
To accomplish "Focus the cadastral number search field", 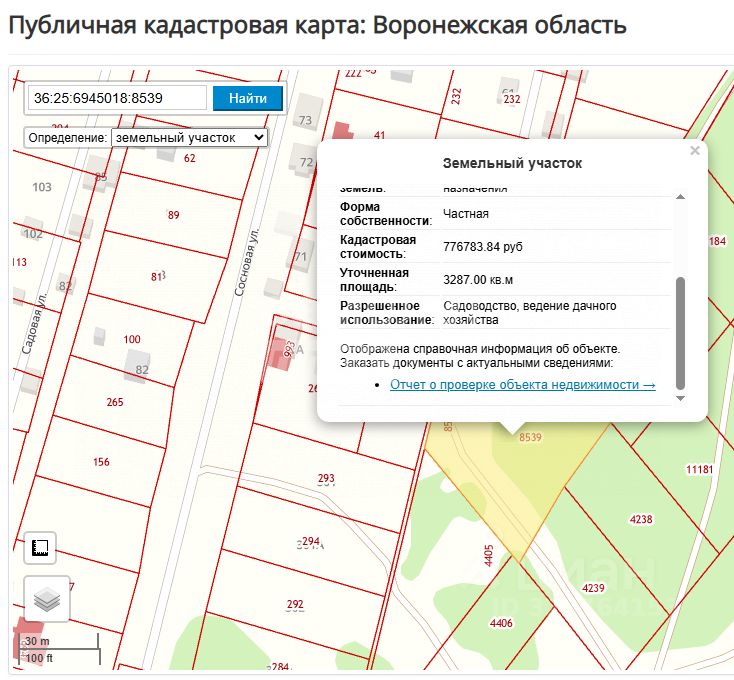I will pyautogui.click(x=117, y=98).
